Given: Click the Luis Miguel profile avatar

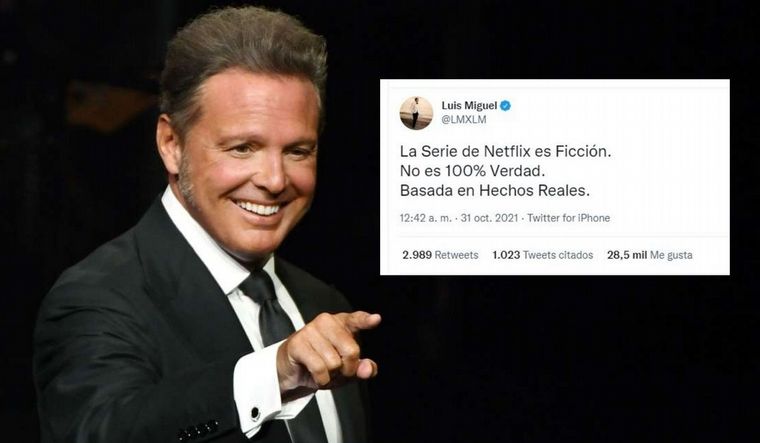Looking at the screenshot, I should pyautogui.click(x=416, y=113).
